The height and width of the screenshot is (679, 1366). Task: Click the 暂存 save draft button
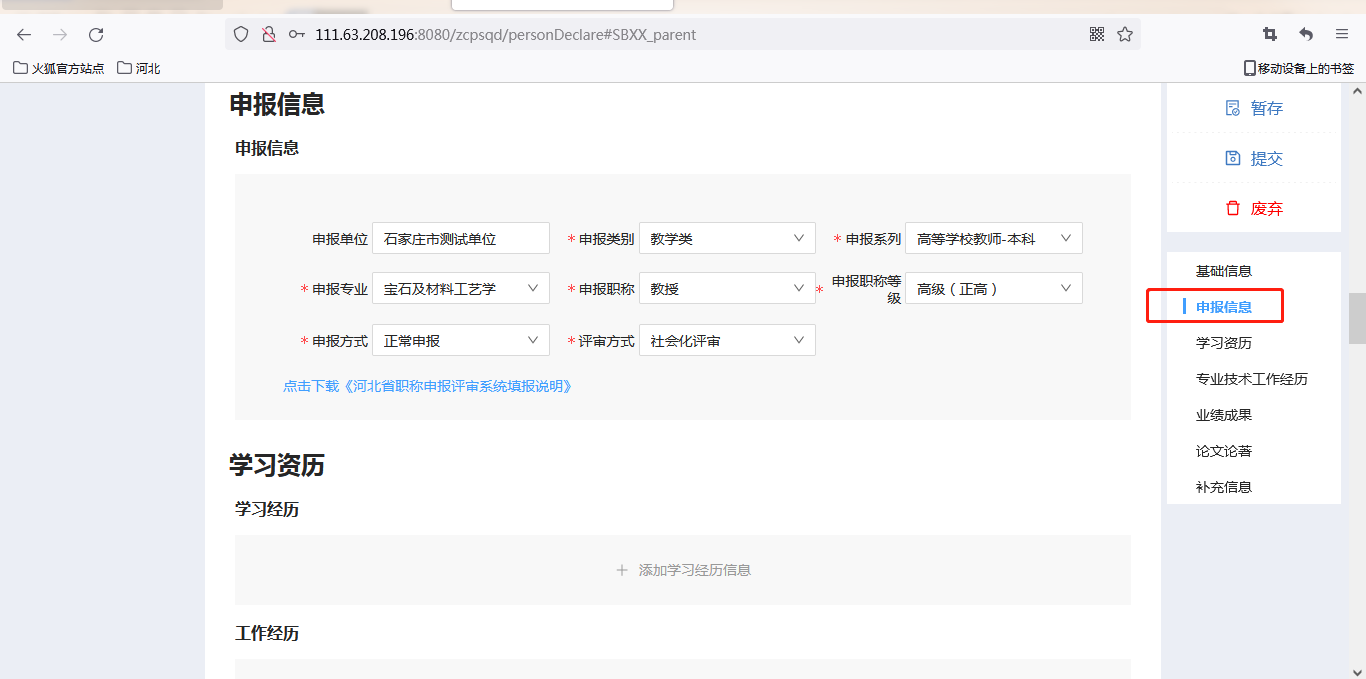[x=1254, y=108]
